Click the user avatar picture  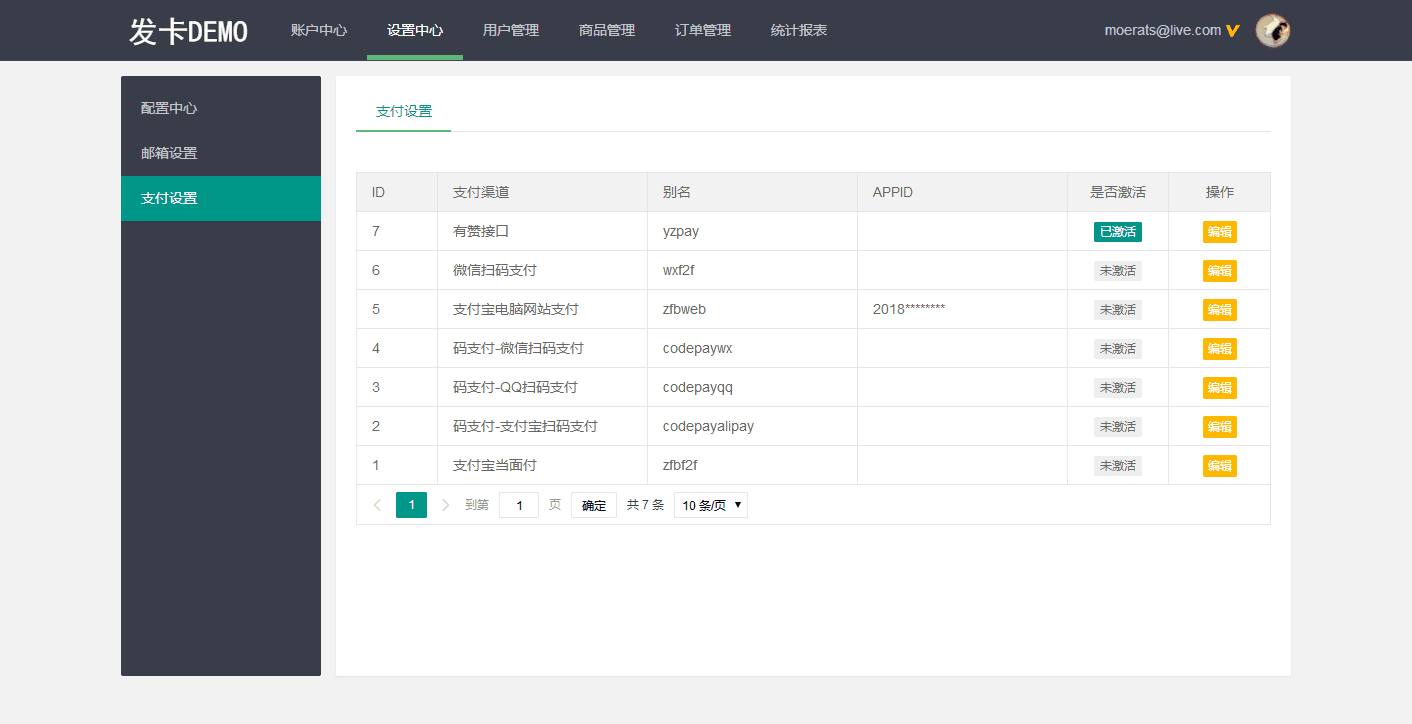pos(1272,30)
